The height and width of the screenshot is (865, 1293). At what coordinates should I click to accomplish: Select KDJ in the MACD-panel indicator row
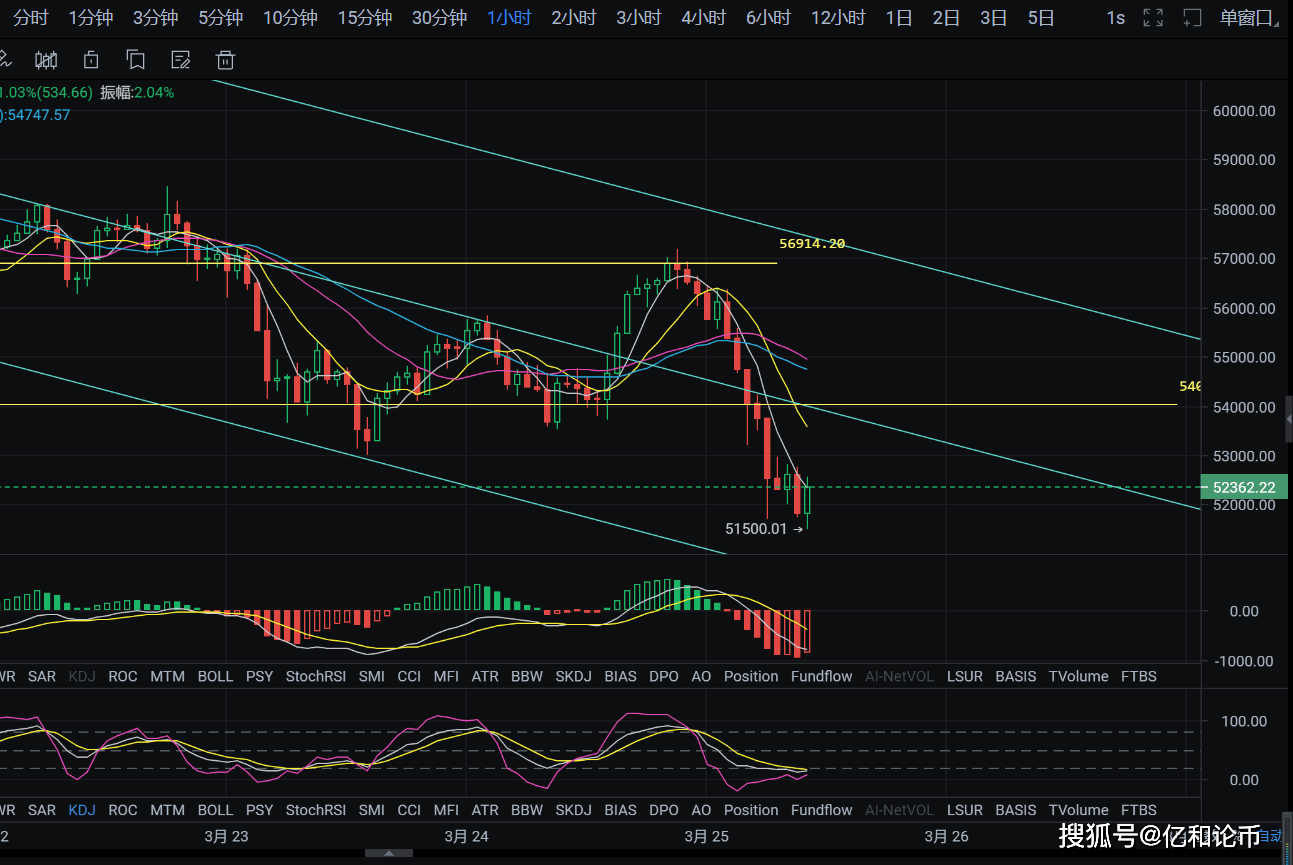click(x=82, y=676)
